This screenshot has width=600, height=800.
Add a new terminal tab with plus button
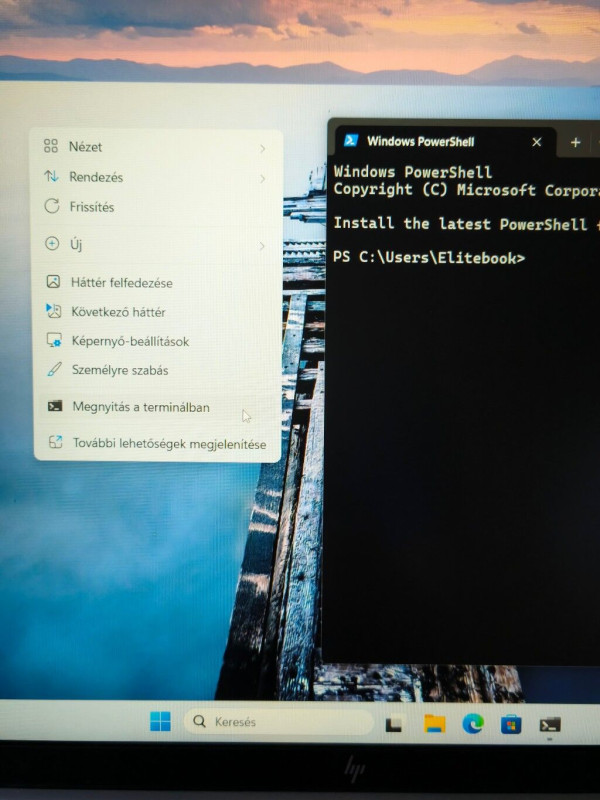pyautogui.click(x=576, y=142)
